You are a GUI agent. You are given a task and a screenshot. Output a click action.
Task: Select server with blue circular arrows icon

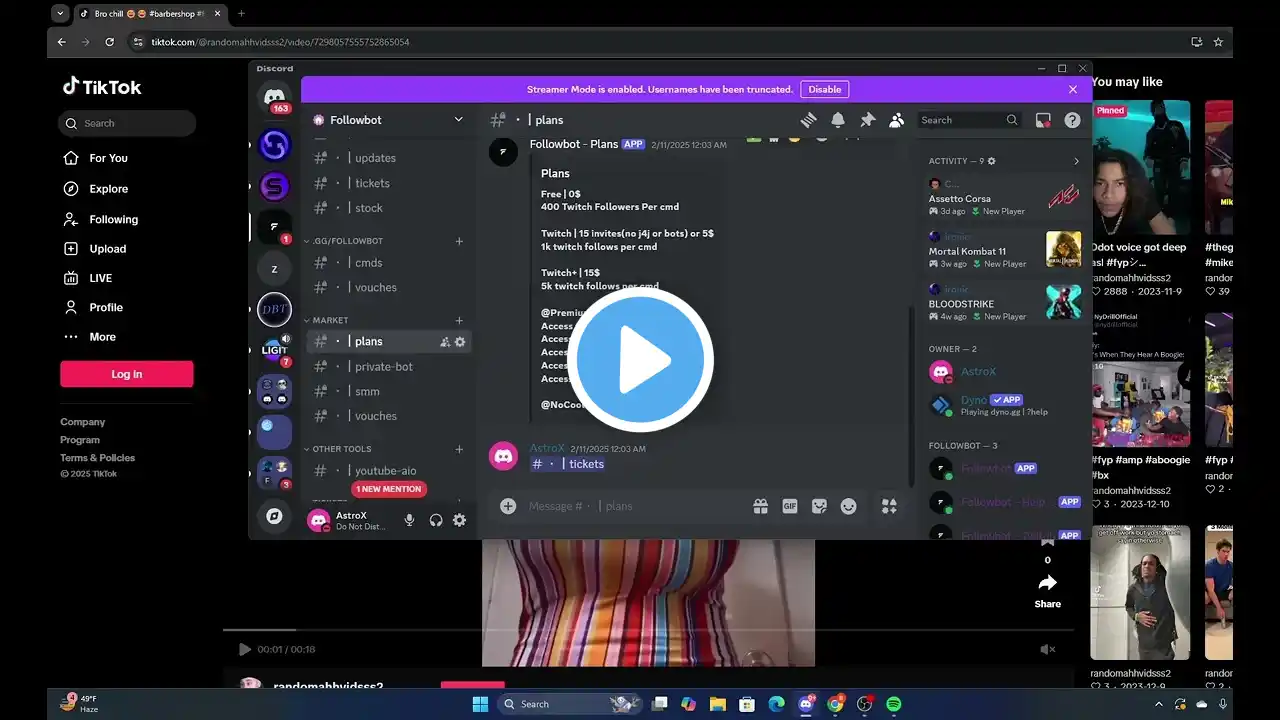click(274, 145)
